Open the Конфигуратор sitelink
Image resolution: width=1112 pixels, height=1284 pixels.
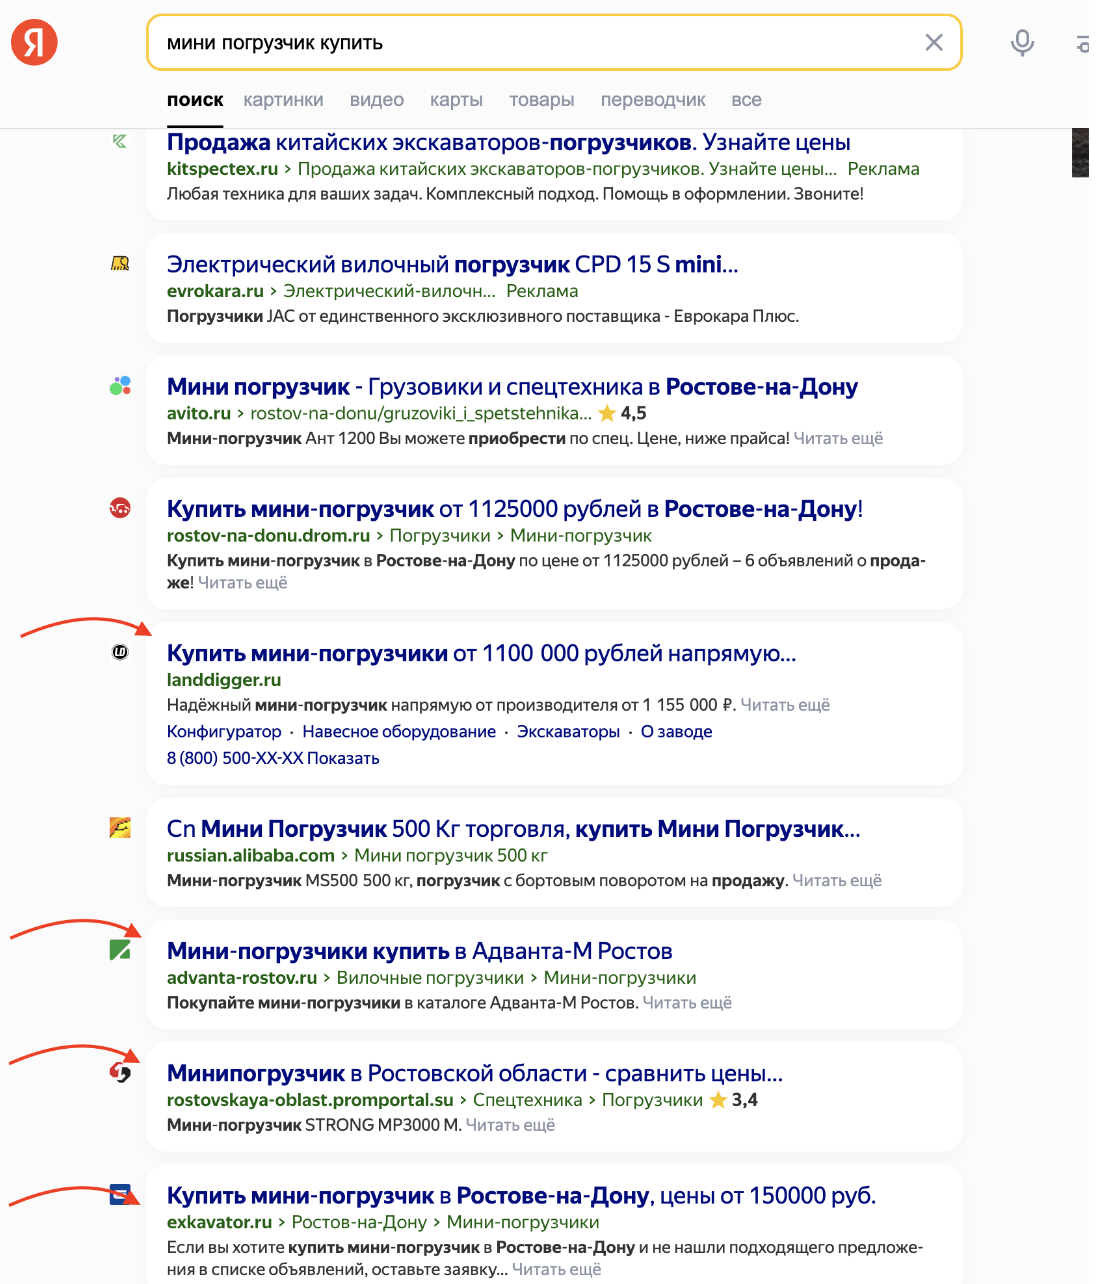pos(224,731)
